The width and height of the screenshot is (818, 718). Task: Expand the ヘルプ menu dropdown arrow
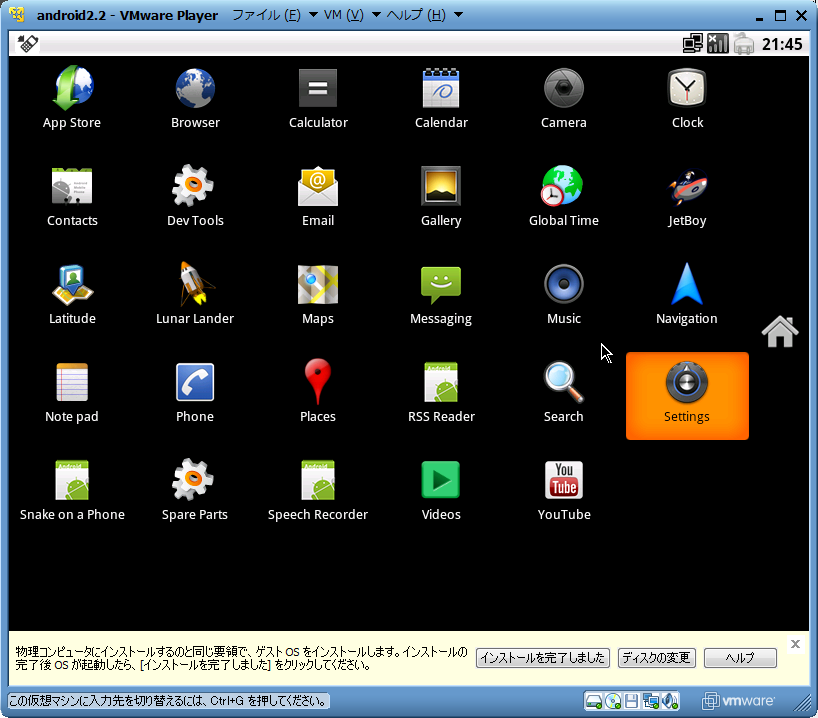(459, 15)
